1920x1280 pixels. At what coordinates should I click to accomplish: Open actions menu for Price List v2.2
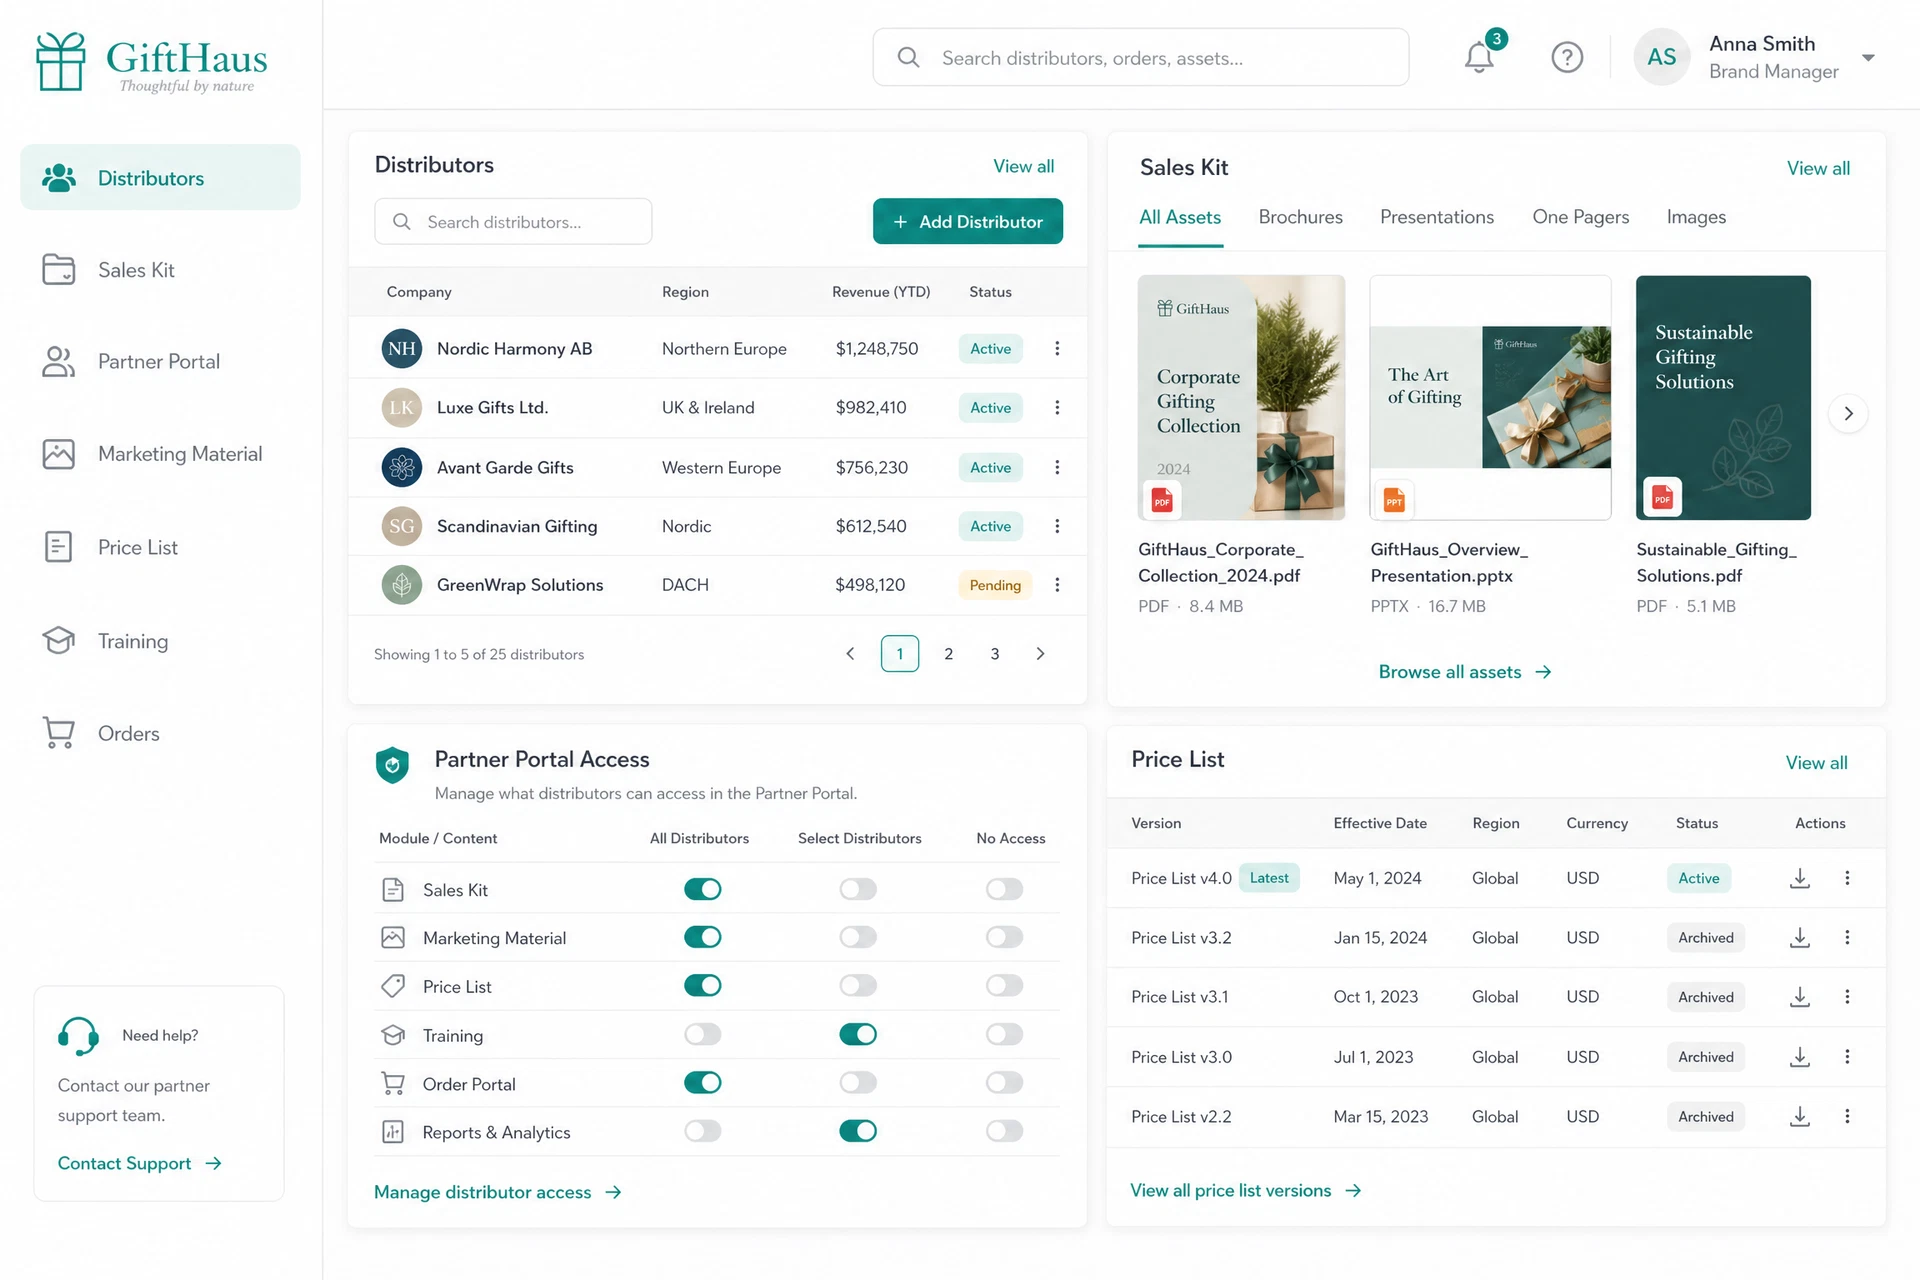[1847, 1116]
